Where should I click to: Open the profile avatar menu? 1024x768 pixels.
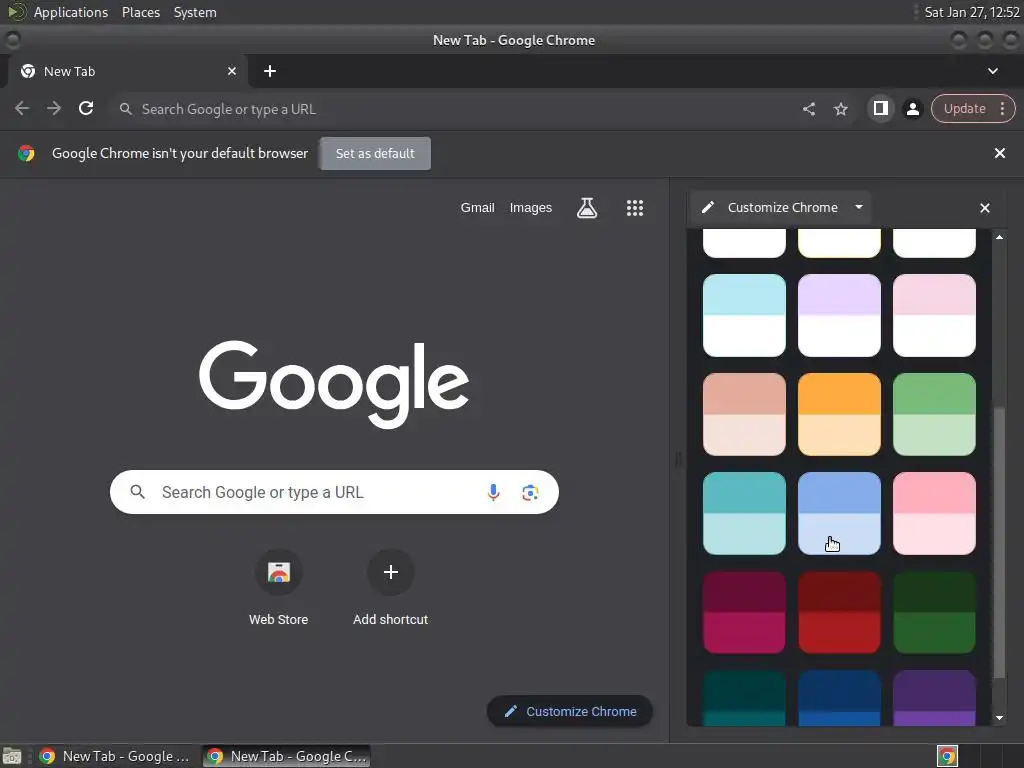[913, 109]
